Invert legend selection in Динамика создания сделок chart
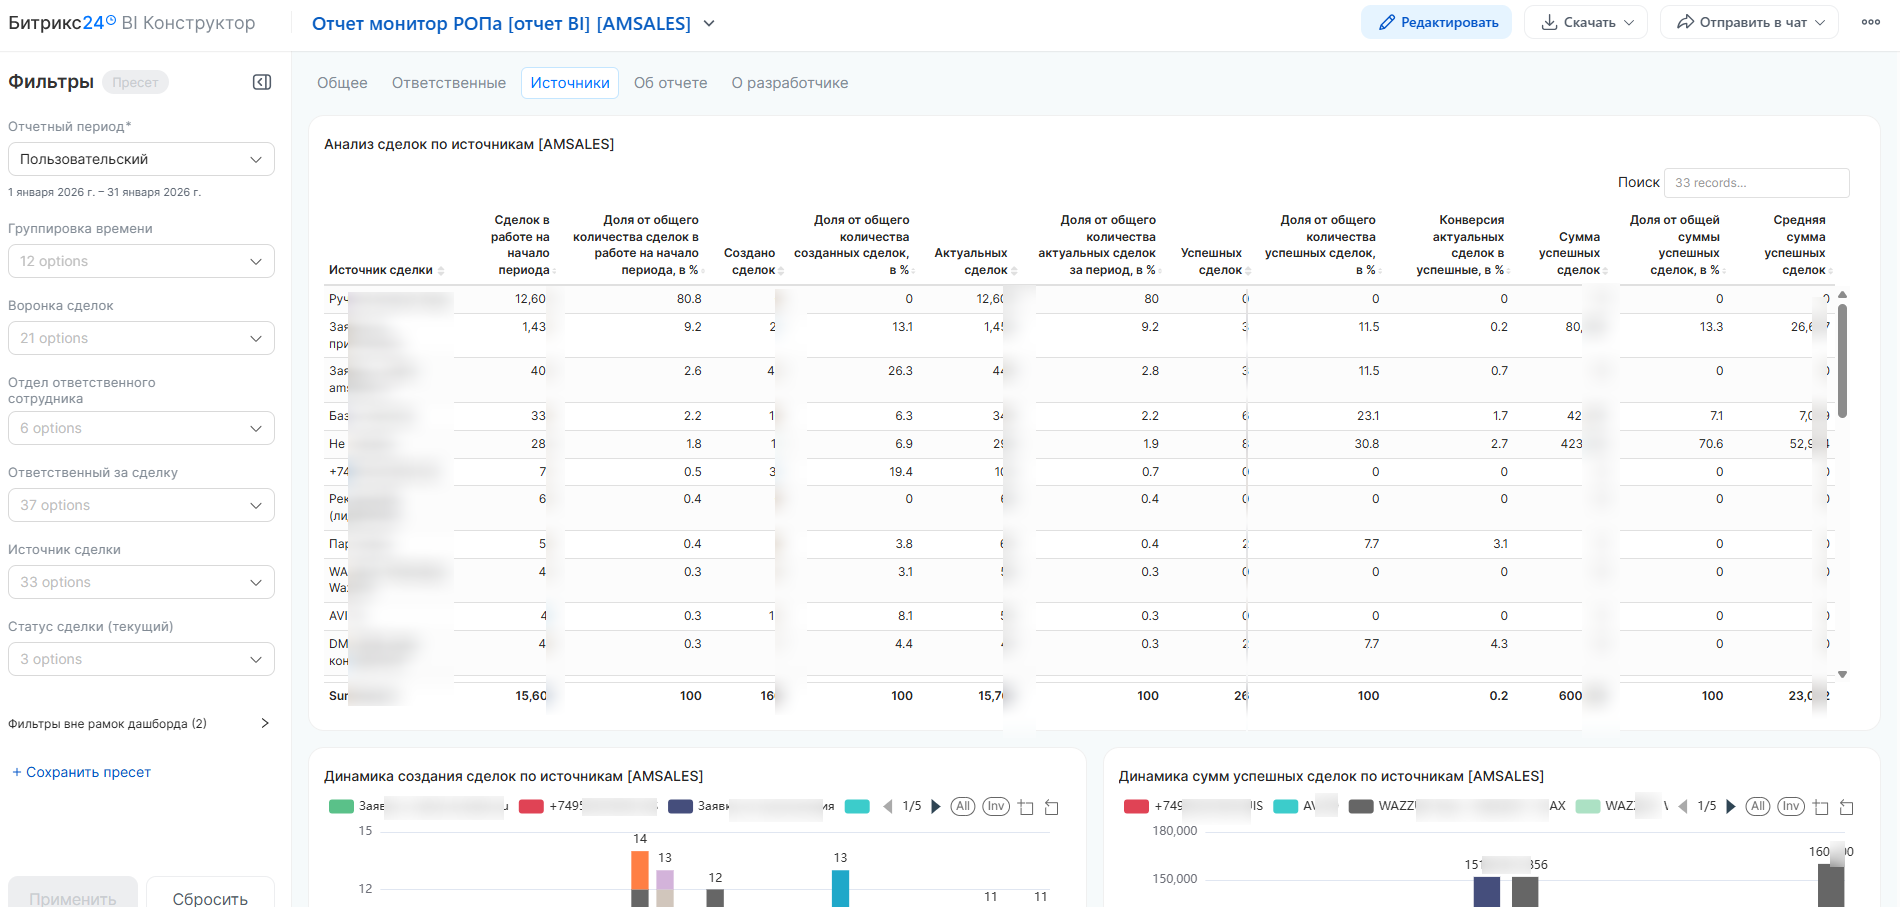Screen dimensions: 1900x907 (995, 806)
